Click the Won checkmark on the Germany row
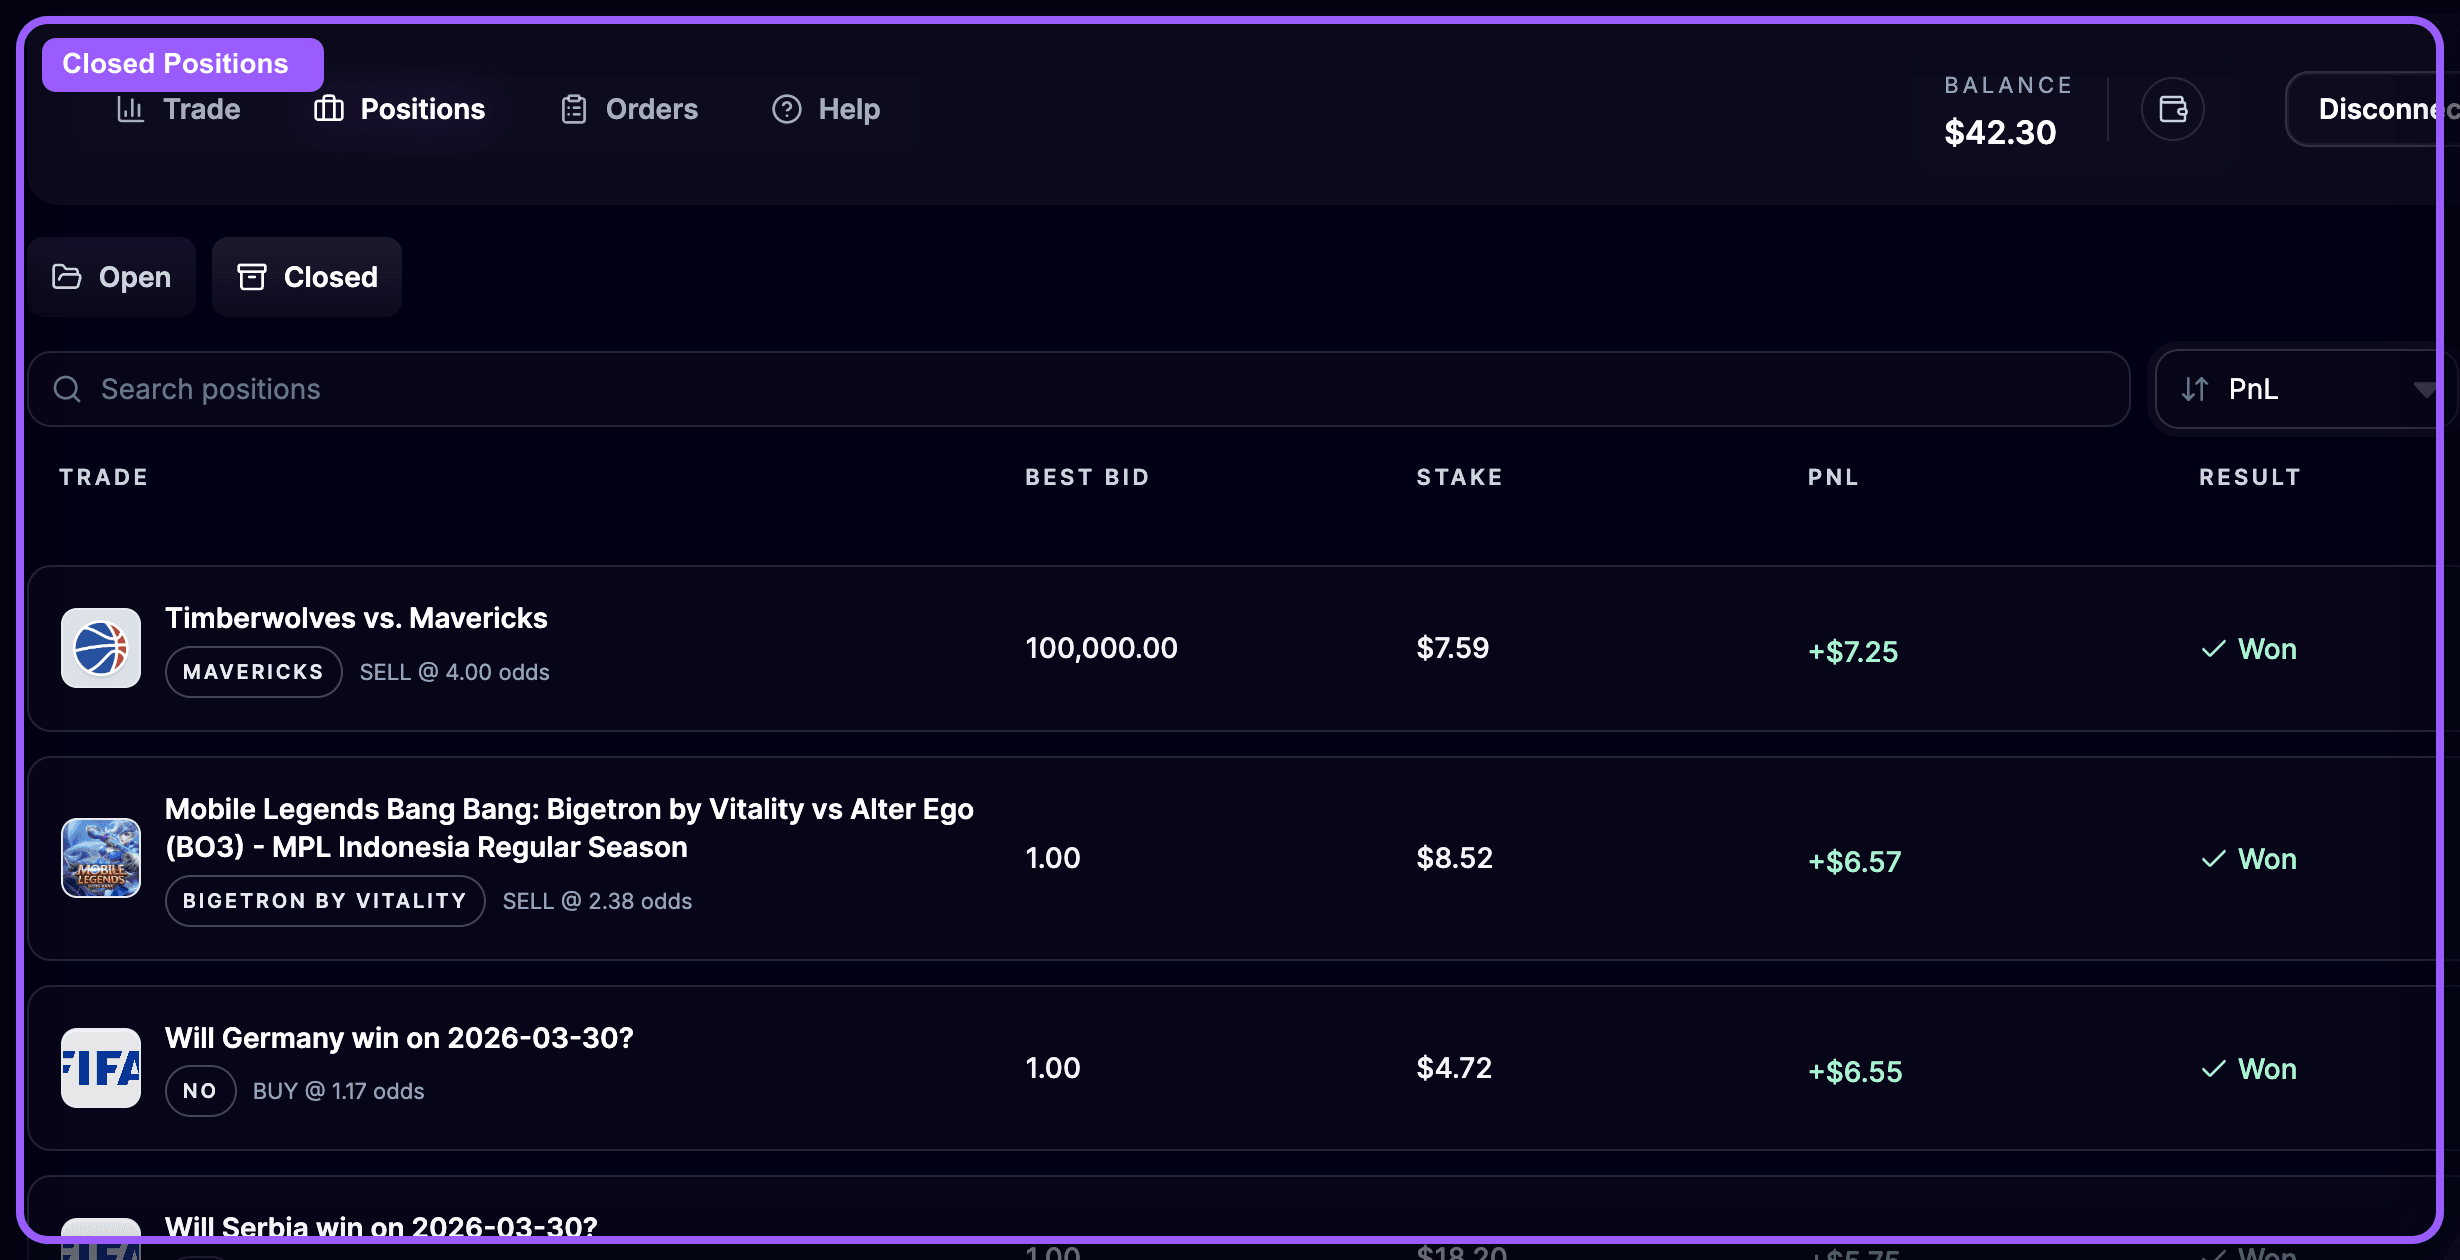Image resolution: width=2460 pixels, height=1260 pixels. tap(2214, 1069)
